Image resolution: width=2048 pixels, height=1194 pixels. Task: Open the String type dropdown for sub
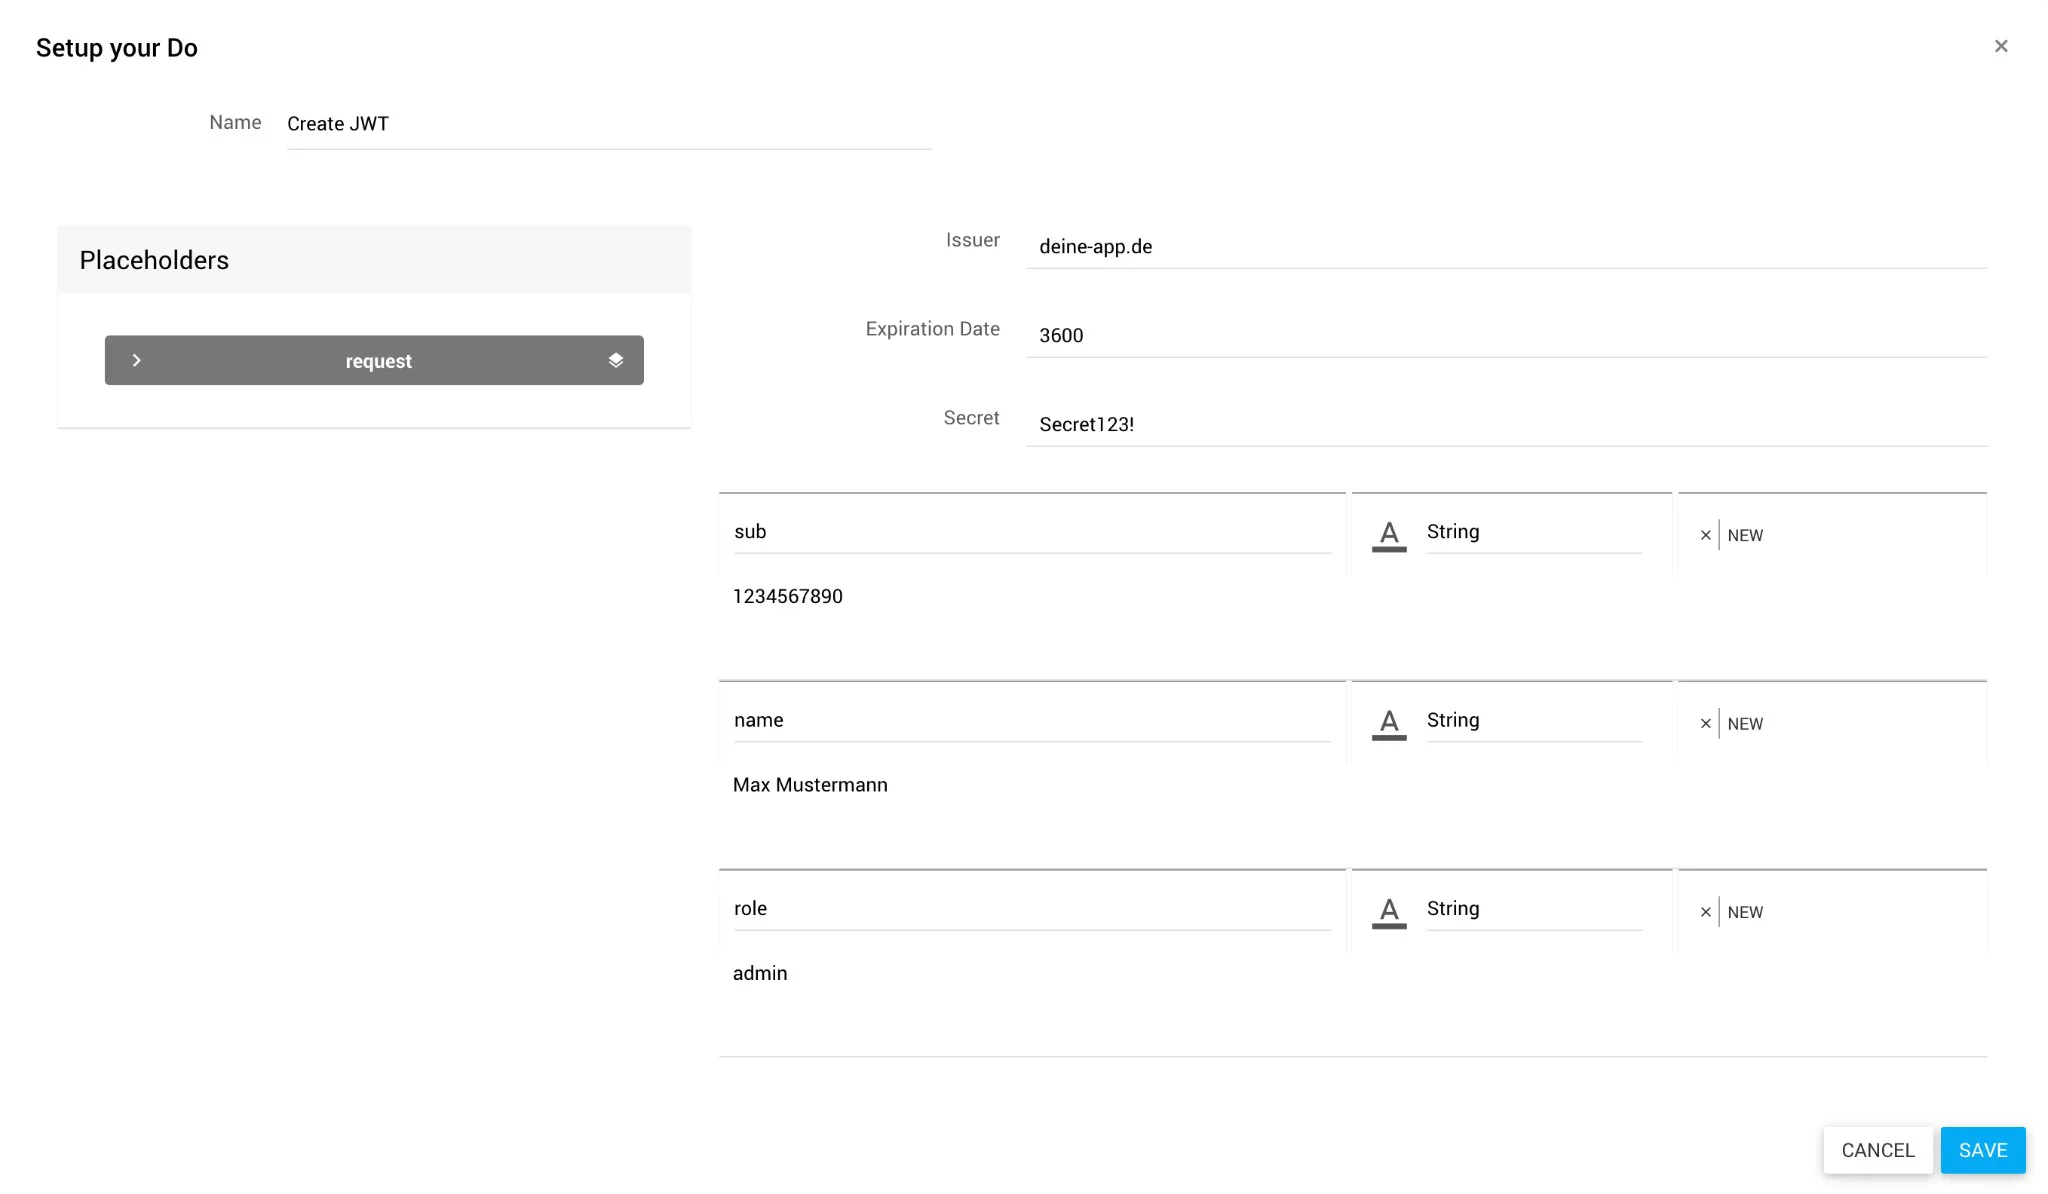click(x=1532, y=532)
